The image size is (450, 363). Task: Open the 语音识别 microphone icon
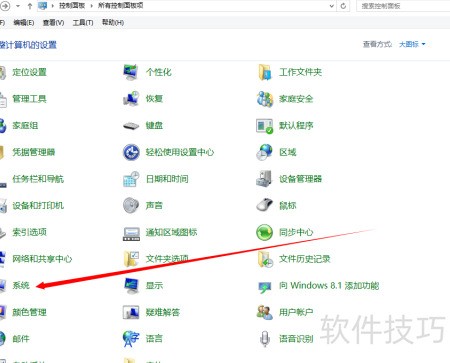pyautogui.click(x=265, y=339)
